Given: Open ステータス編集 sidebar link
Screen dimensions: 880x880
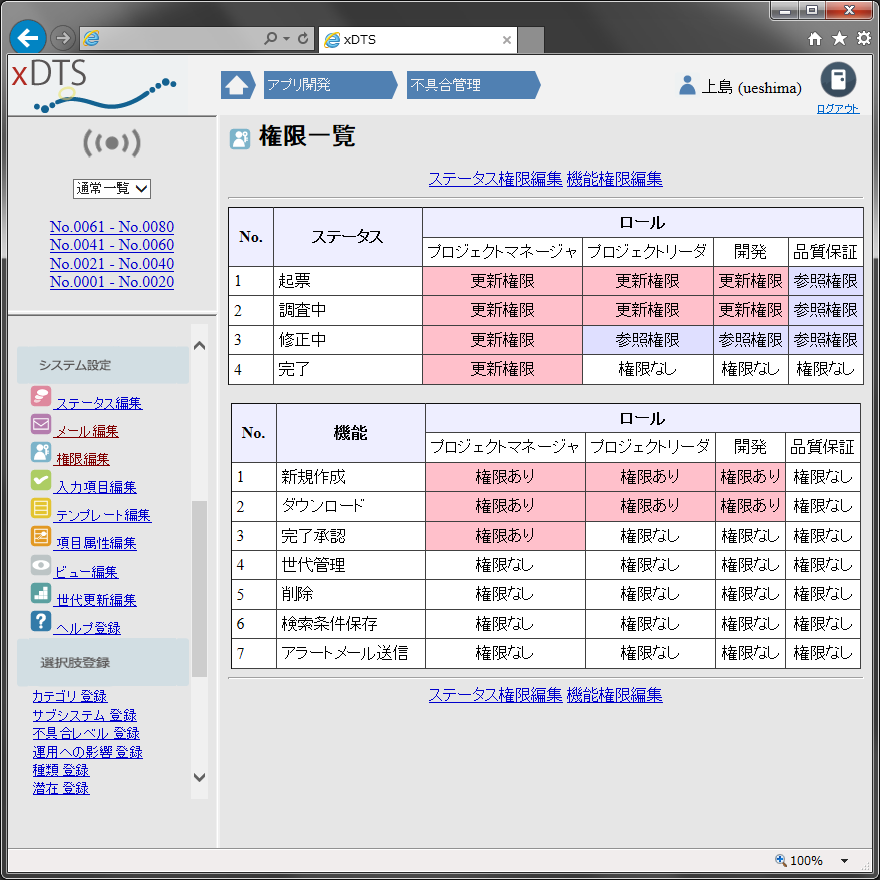Looking at the screenshot, I should [99, 404].
